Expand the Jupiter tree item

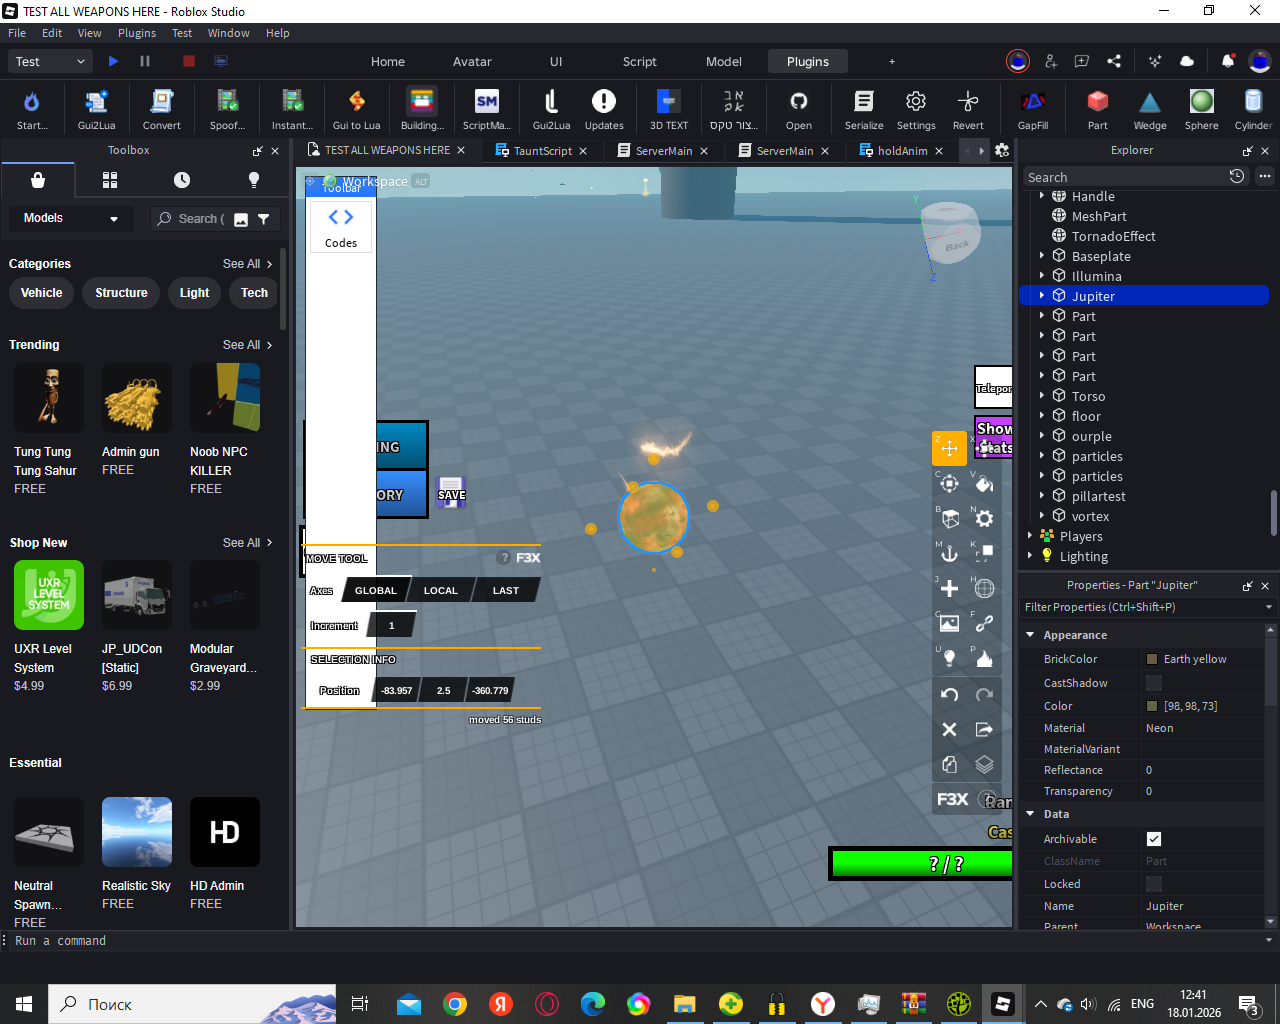tap(1042, 296)
